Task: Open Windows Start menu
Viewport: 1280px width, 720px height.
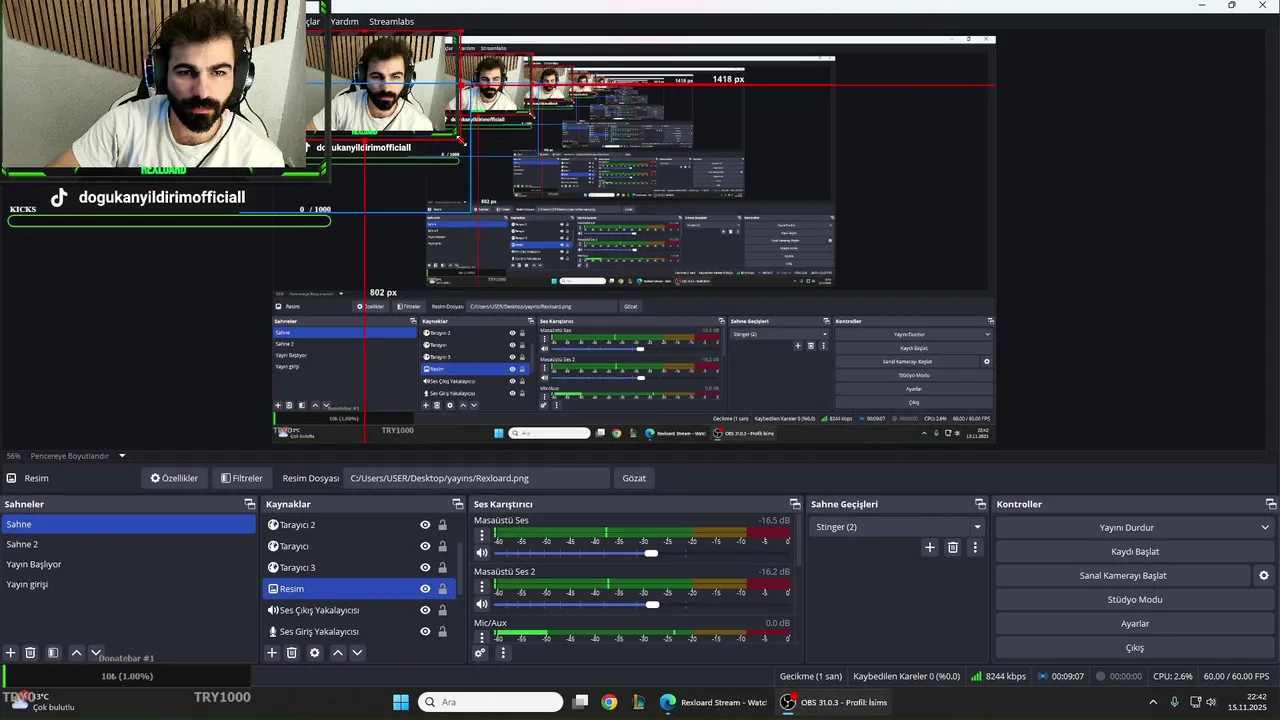Action: coord(401,702)
